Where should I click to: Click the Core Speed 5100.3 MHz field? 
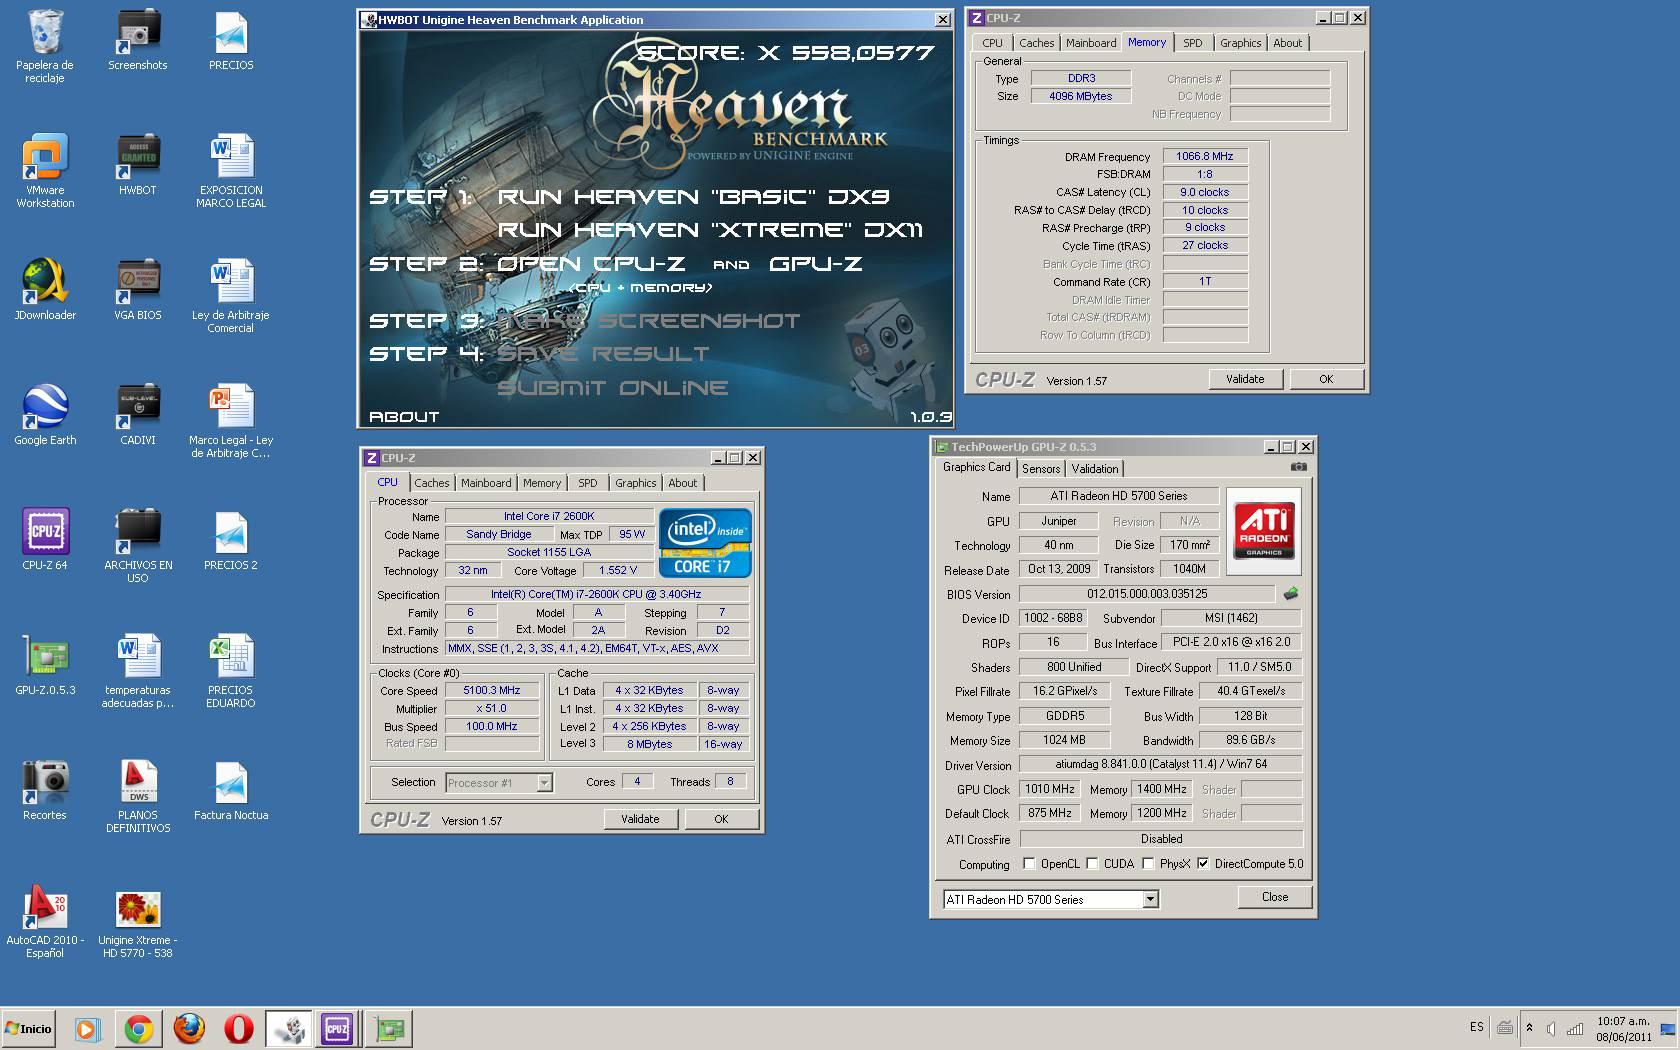coord(491,690)
